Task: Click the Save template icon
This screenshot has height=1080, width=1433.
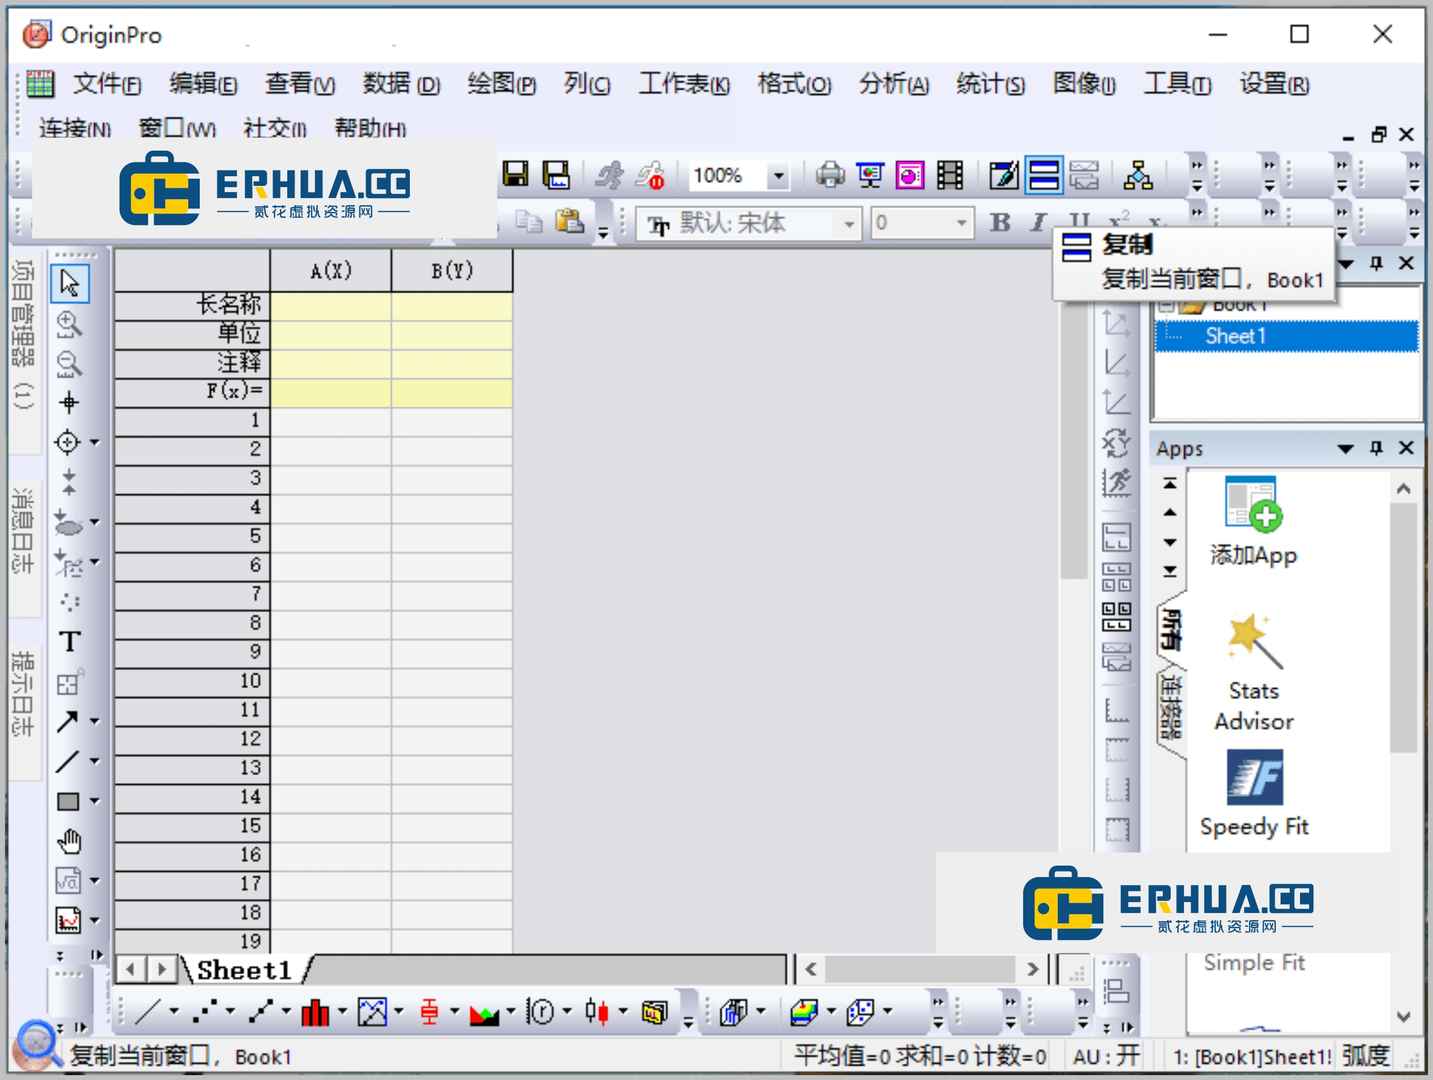Action: pos(556,175)
